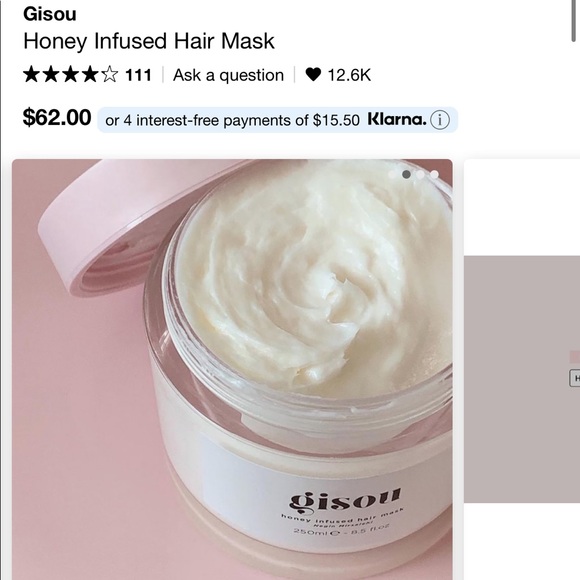Image resolution: width=580 pixels, height=580 pixels.
Task: Select the third carousel dot
Action: (420, 174)
